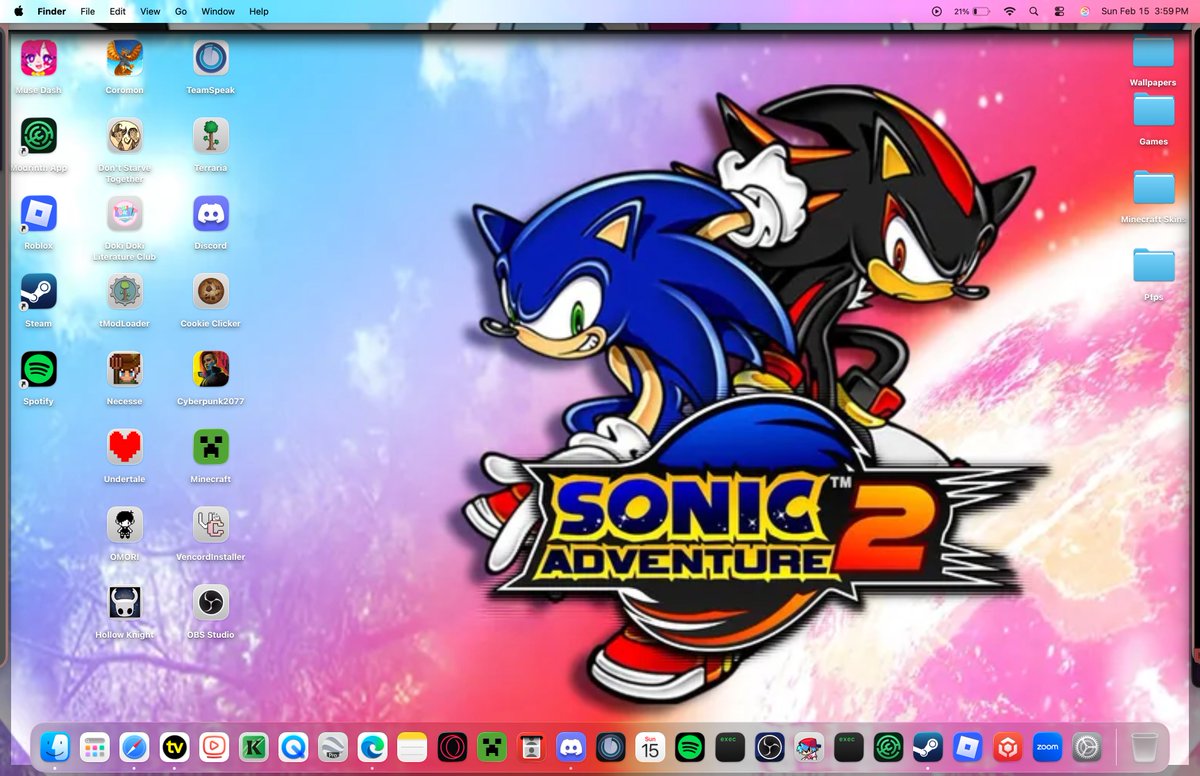Select the Don't Starve Together icon
Screen dimensions: 1200x776
click(x=125, y=136)
